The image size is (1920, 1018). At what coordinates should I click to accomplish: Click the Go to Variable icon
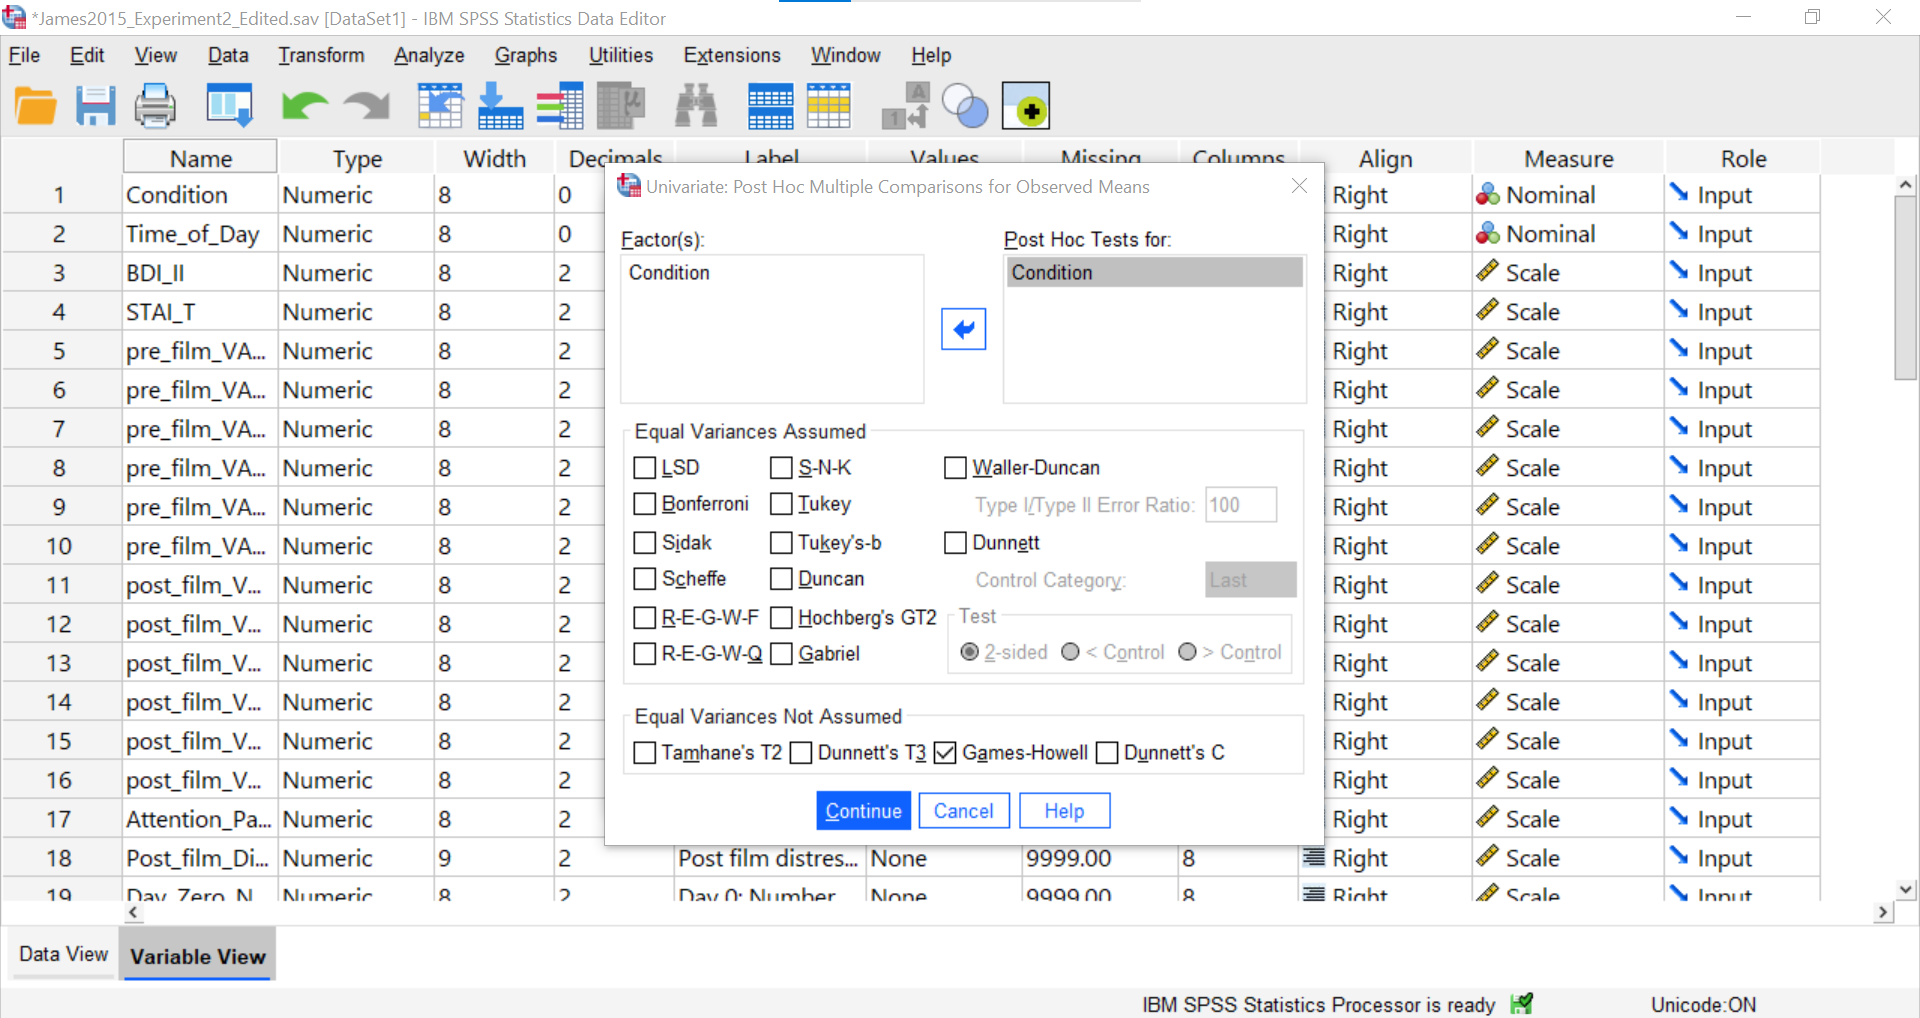tap(500, 106)
